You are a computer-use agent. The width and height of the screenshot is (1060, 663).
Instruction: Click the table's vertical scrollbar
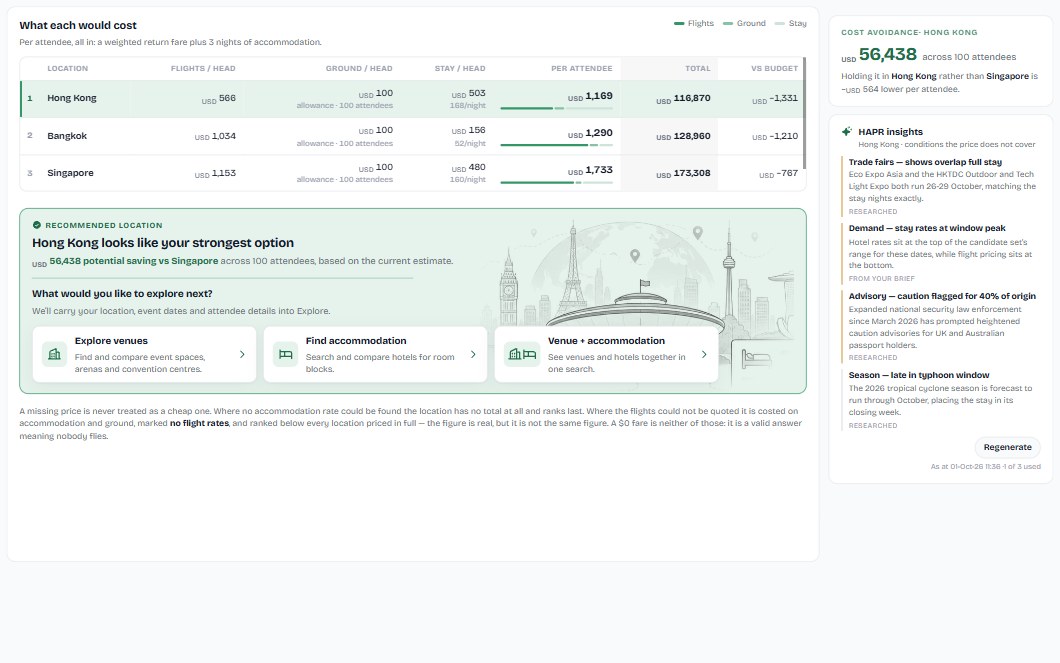coord(804,114)
